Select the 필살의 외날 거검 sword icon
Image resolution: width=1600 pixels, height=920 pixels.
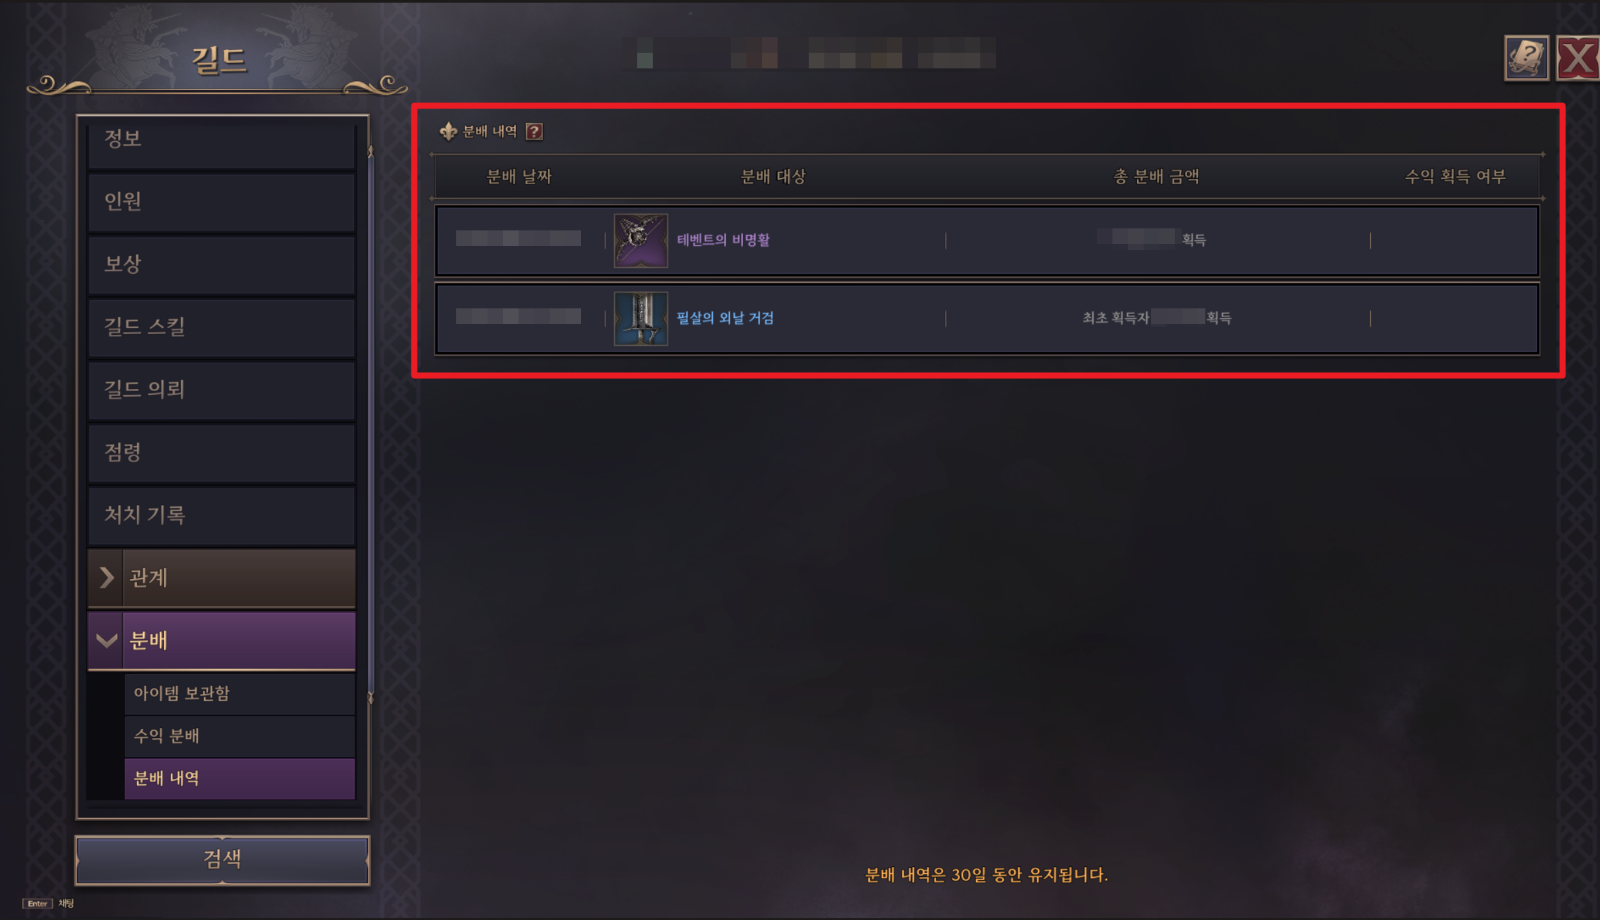click(640, 318)
